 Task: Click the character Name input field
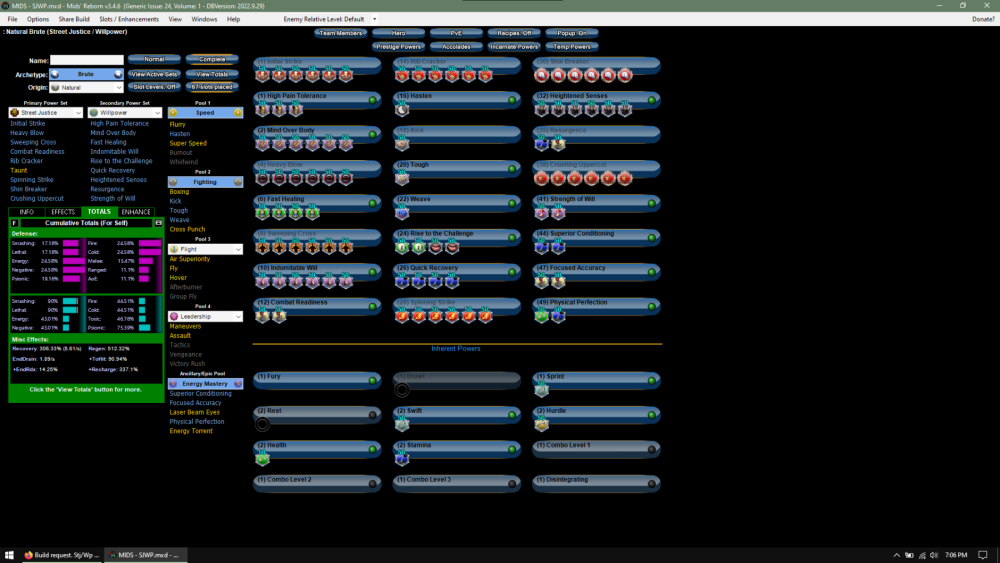click(x=86, y=60)
